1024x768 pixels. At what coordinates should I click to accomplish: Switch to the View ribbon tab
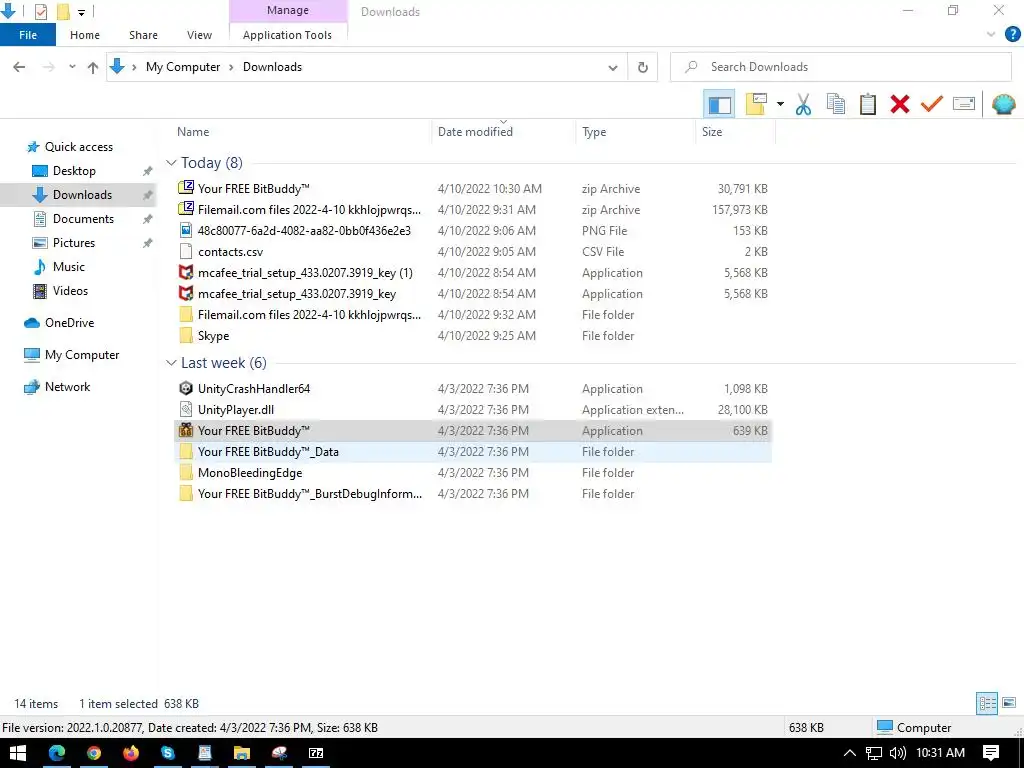click(199, 35)
